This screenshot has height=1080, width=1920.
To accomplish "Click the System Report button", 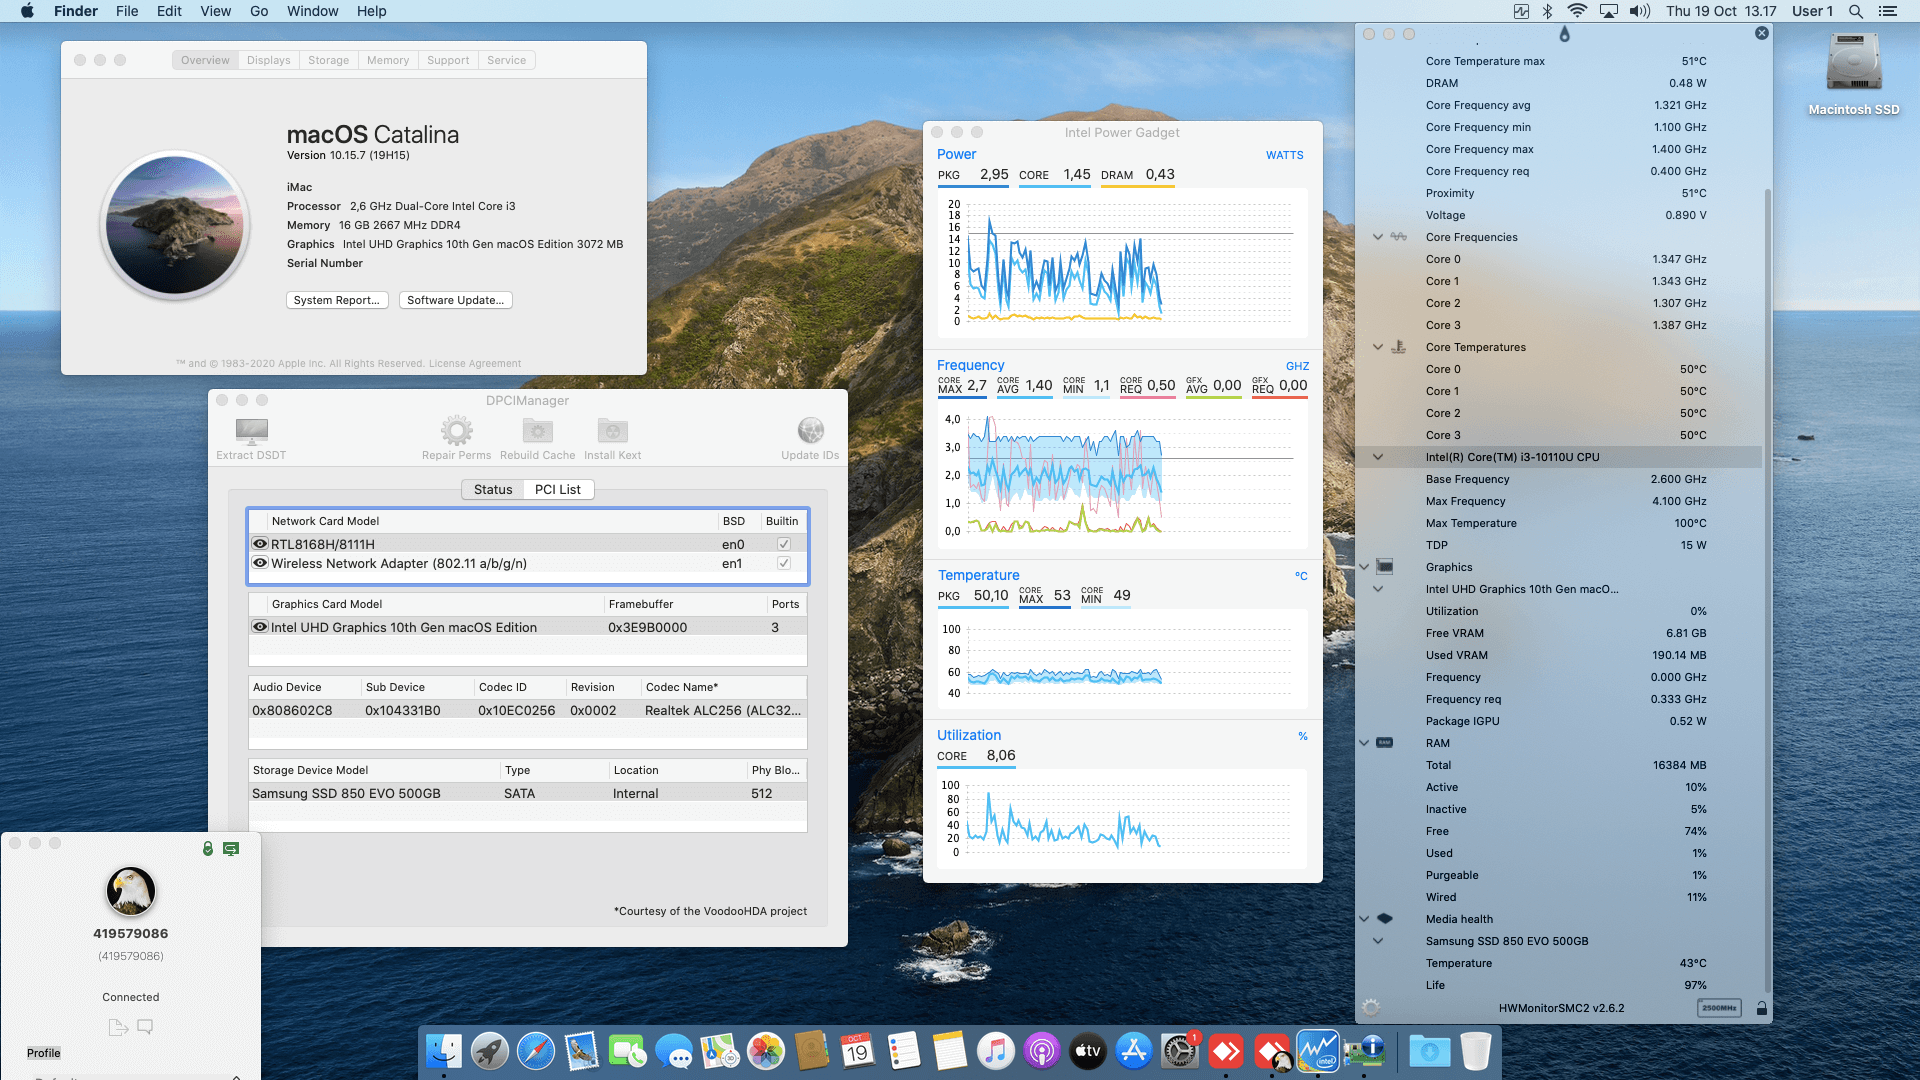I will point(337,300).
